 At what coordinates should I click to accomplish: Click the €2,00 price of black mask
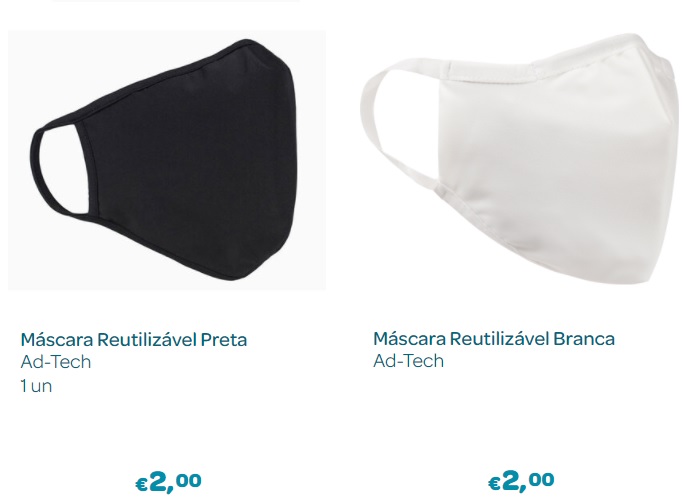pyautogui.click(x=168, y=481)
